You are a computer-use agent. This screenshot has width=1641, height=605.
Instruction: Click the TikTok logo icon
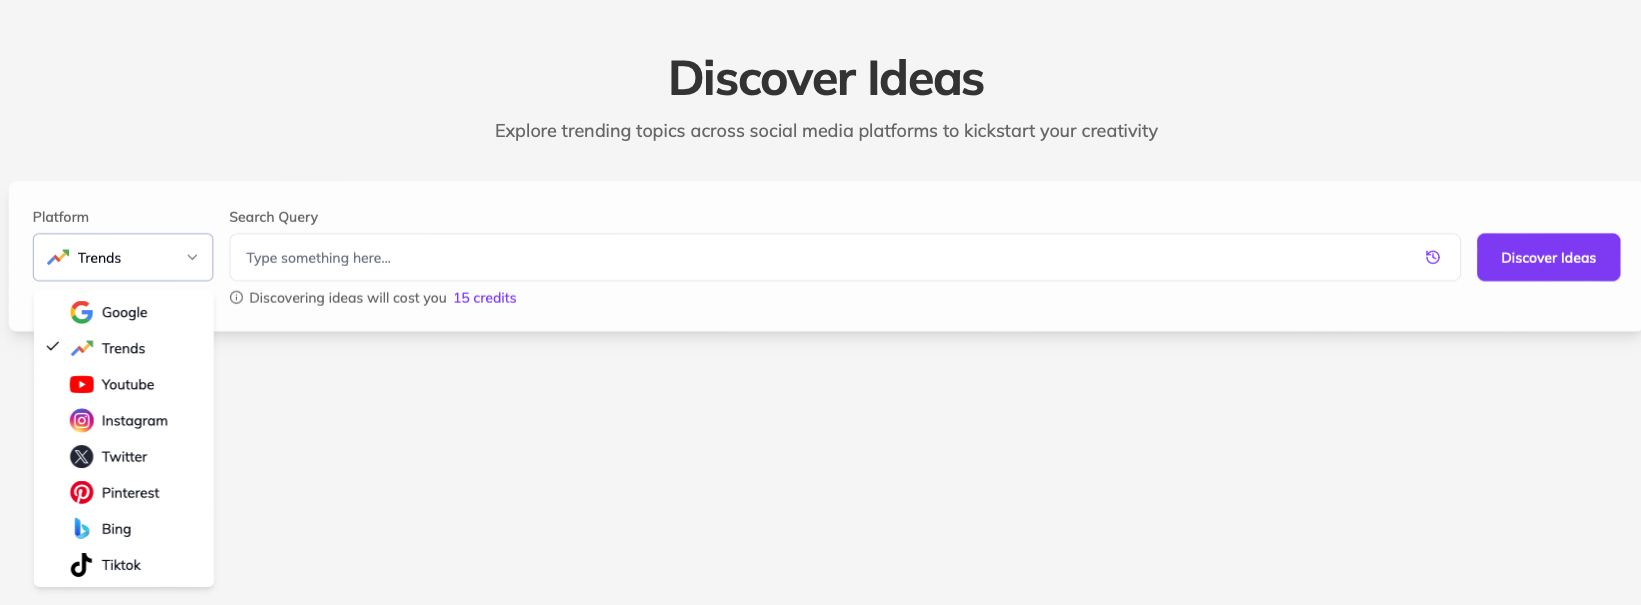(82, 565)
